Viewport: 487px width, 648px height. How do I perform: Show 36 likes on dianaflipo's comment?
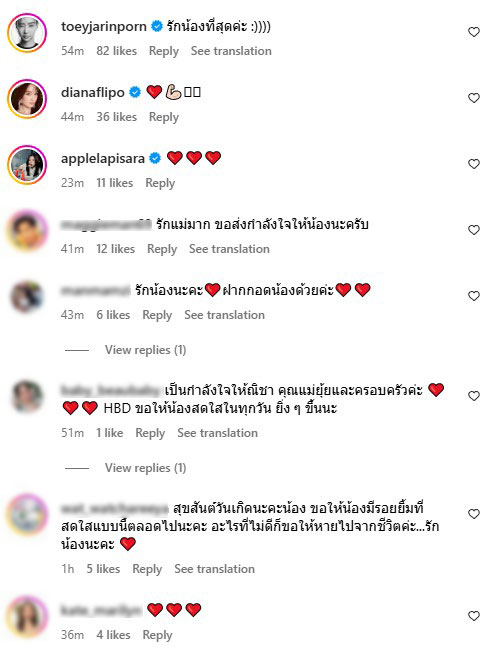(x=117, y=117)
